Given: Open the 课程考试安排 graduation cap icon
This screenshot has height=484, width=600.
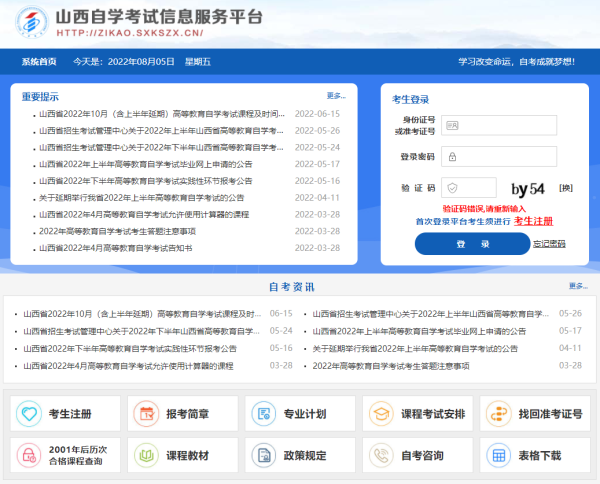Looking at the screenshot, I should tap(381, 414).
